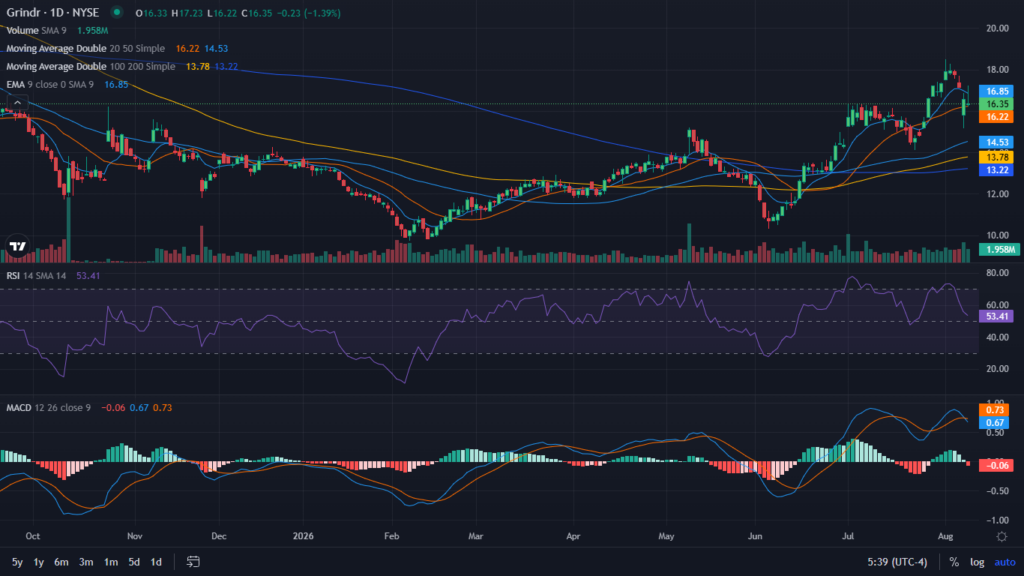
Task: Click the green market status dot
Action: tap(117, 12)
